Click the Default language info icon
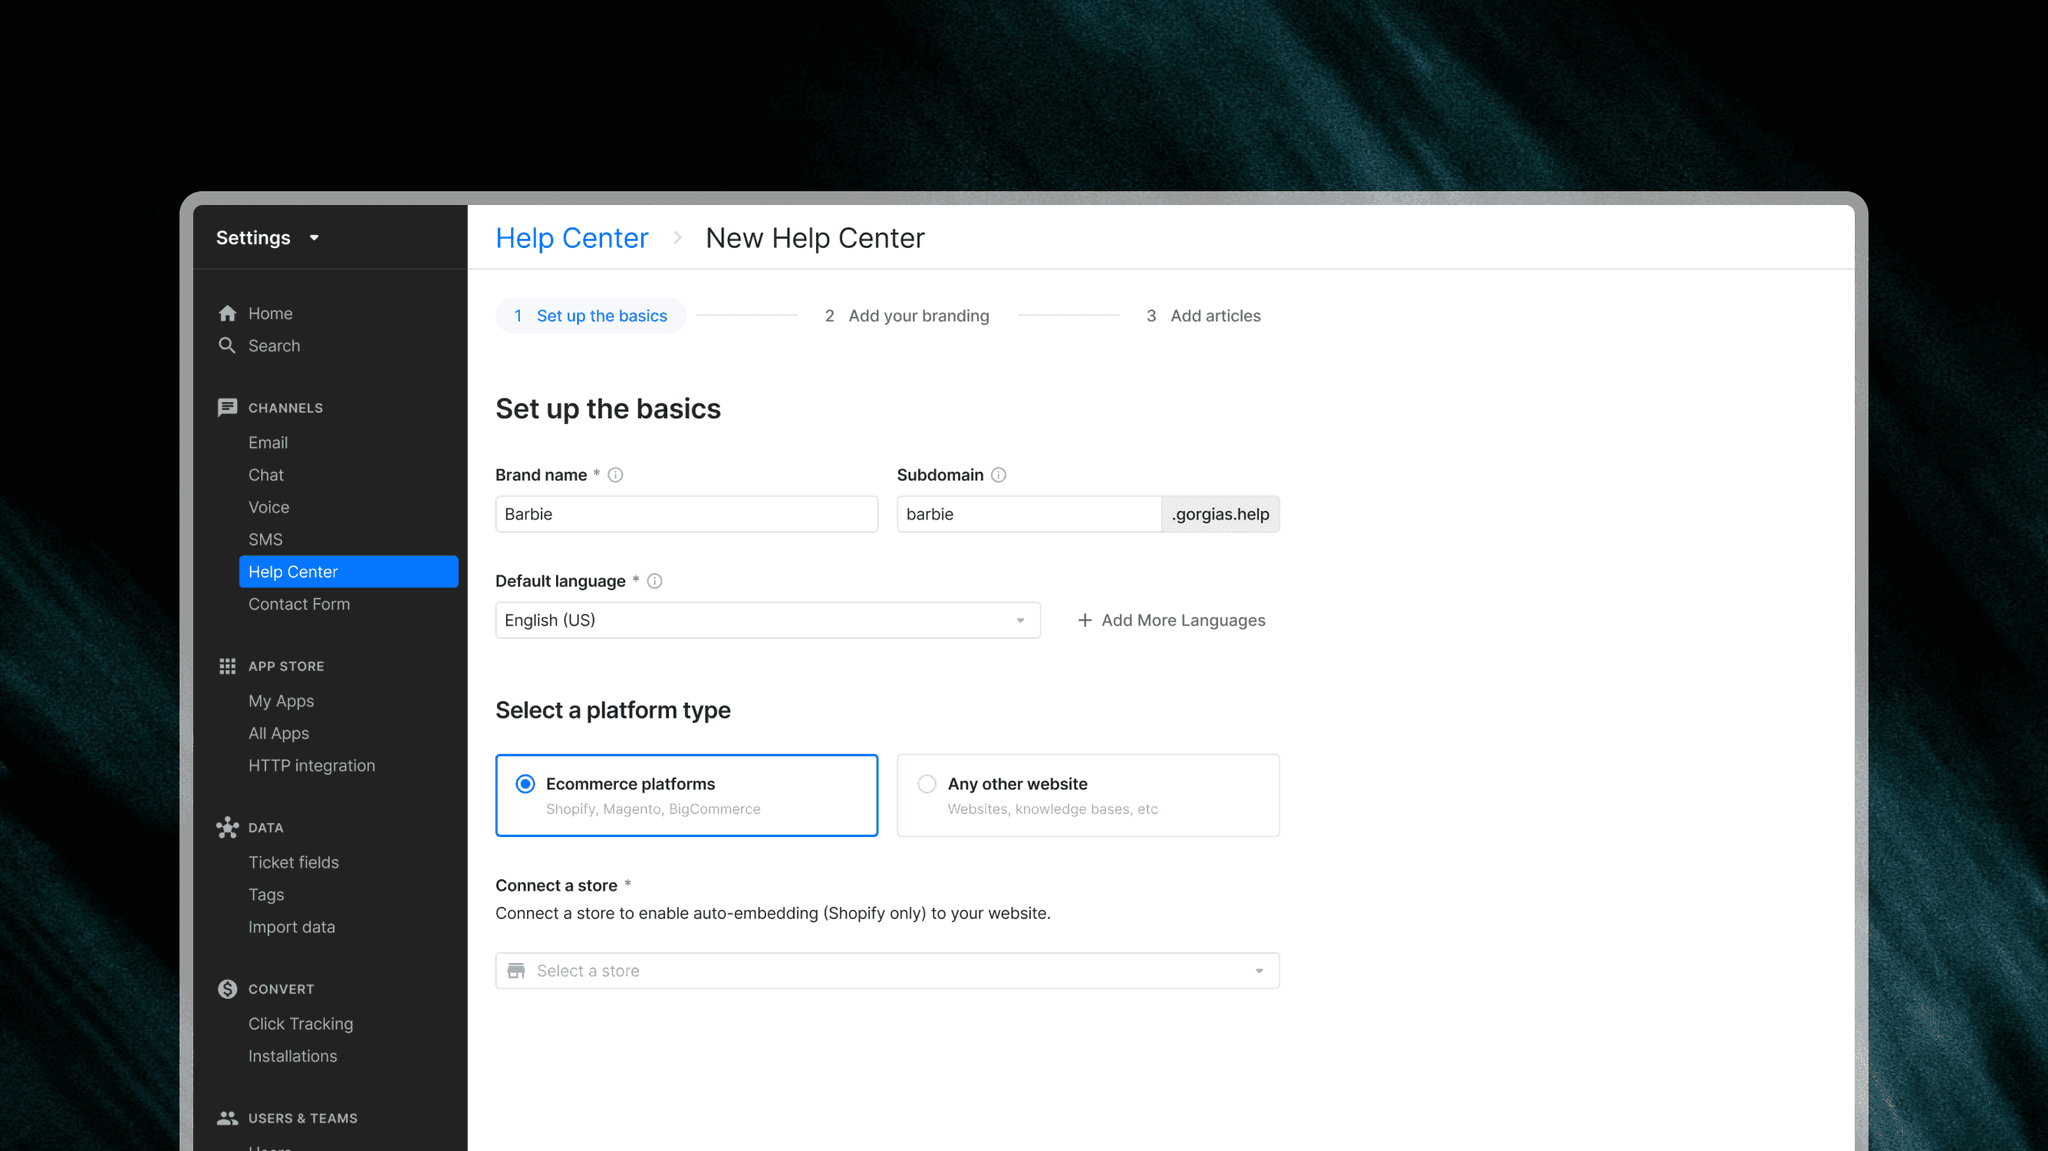This screenshot has width=2048, height=1151. 655,581
